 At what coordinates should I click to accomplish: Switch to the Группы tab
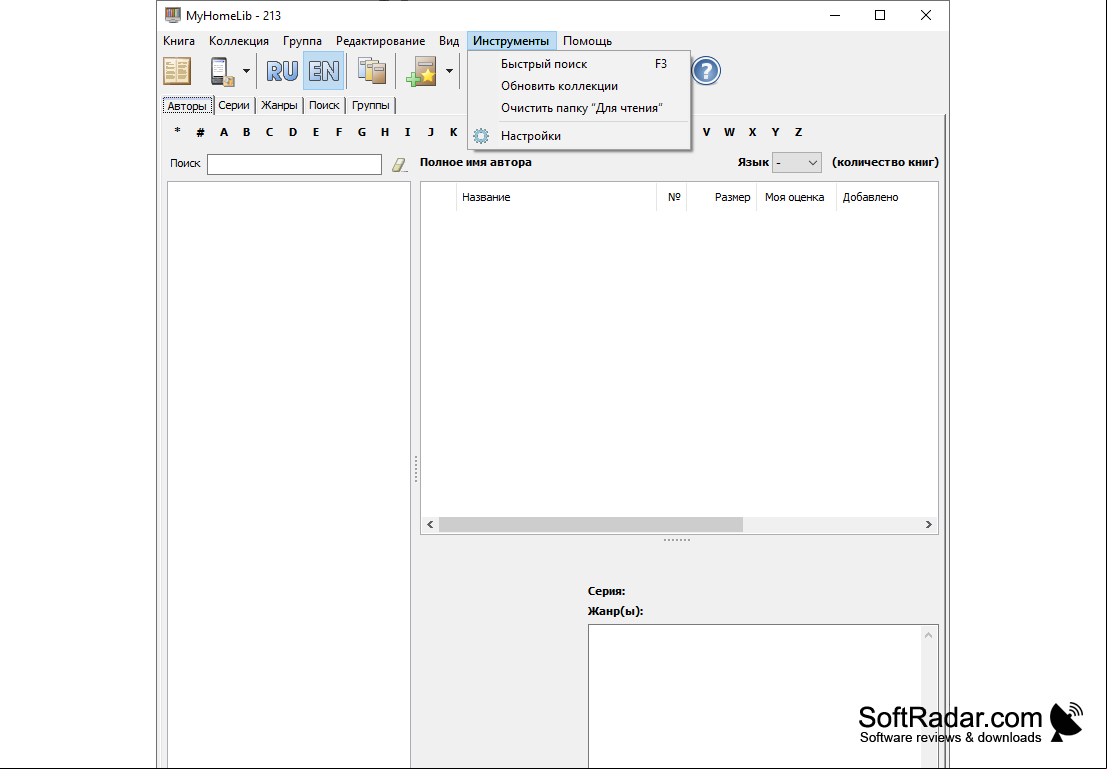pos(371,105)
